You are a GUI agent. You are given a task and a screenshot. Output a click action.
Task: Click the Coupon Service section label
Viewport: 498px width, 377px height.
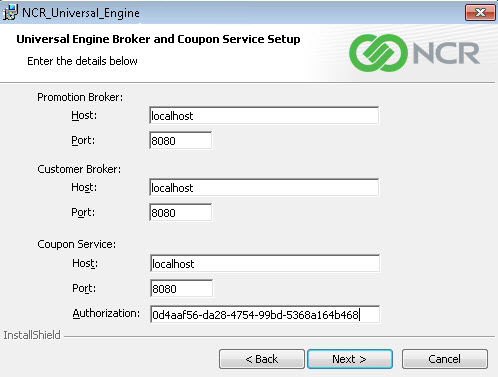click(x=76, y=244)
